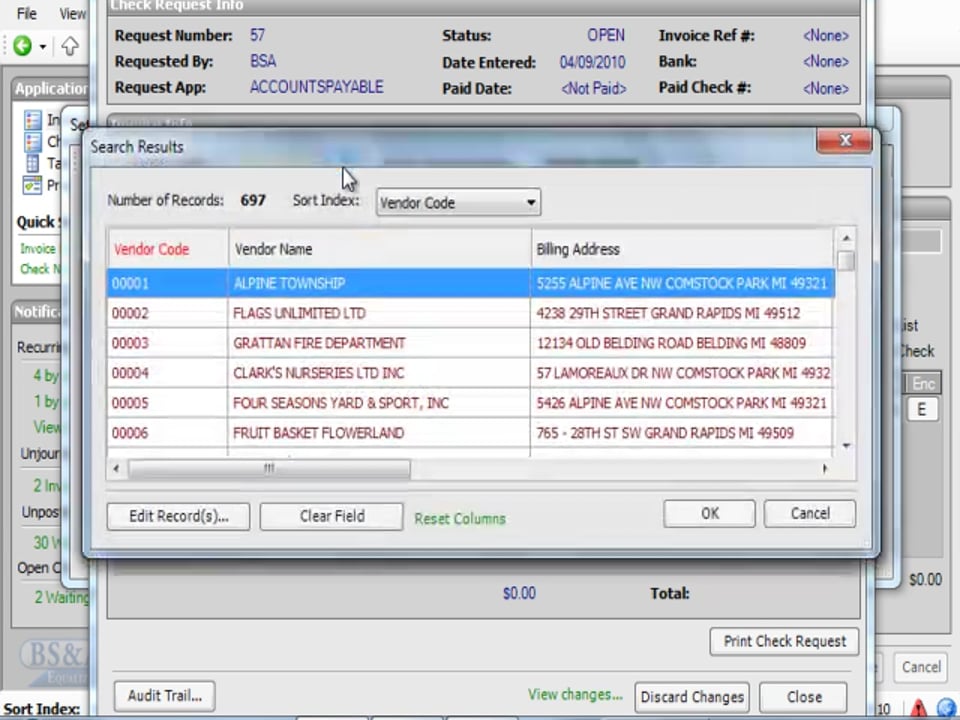
Task: Select vendor row 00001 ALPINE TOWNSHIP
Action: pyautogui.click(x=470, y=283)
